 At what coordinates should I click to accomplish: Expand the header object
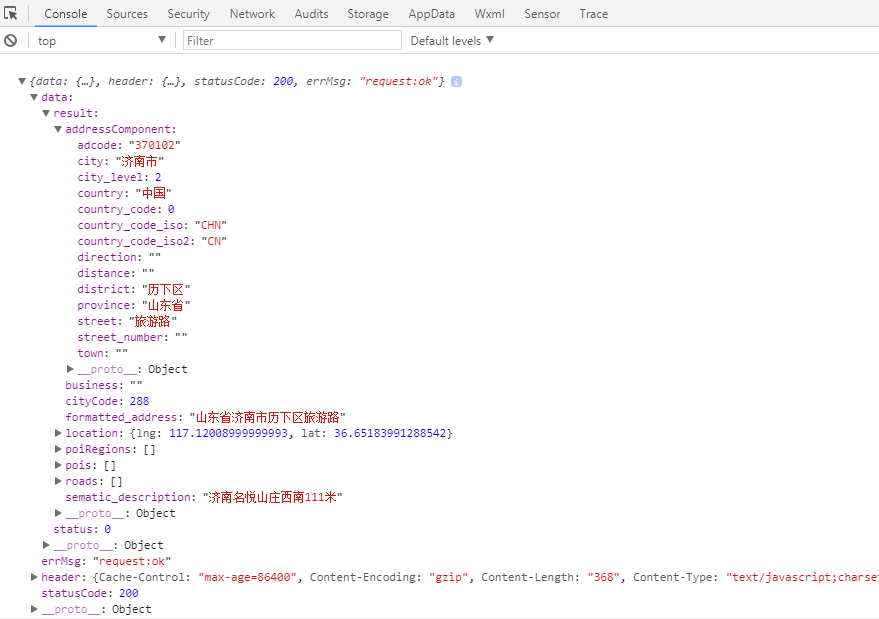pos(34,577)
